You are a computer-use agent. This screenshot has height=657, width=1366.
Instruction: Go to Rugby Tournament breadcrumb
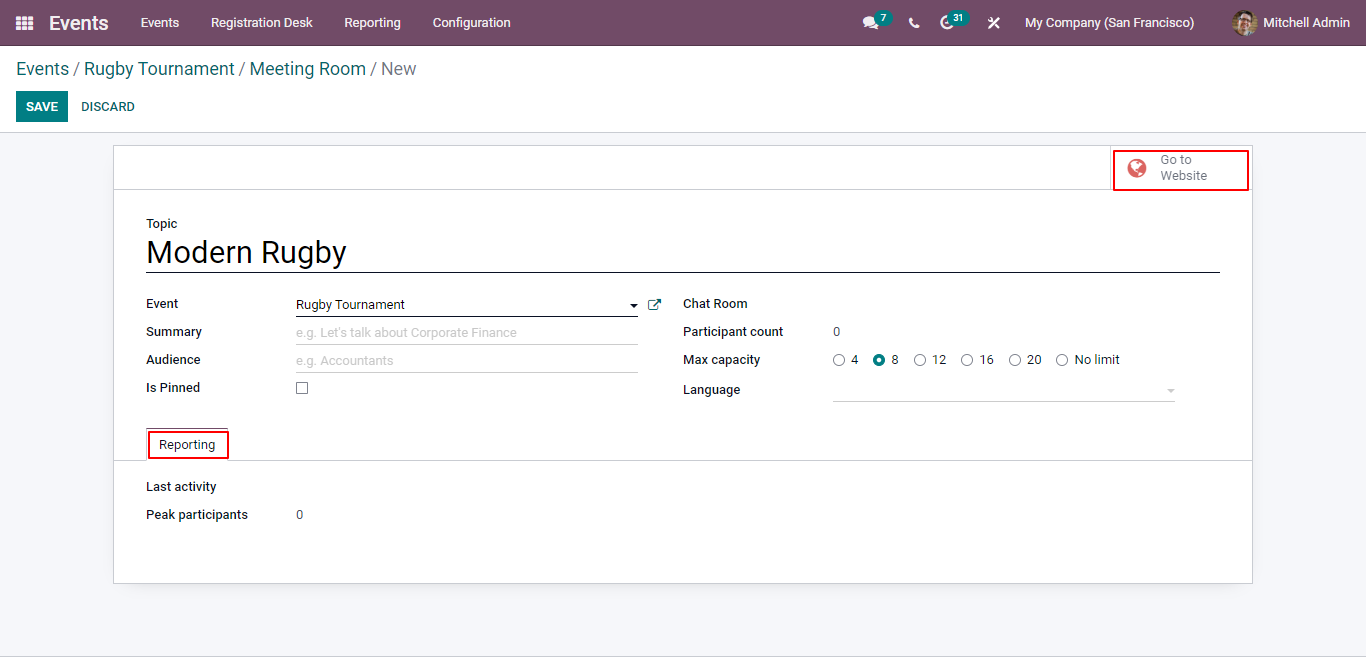tap(159, 69)
